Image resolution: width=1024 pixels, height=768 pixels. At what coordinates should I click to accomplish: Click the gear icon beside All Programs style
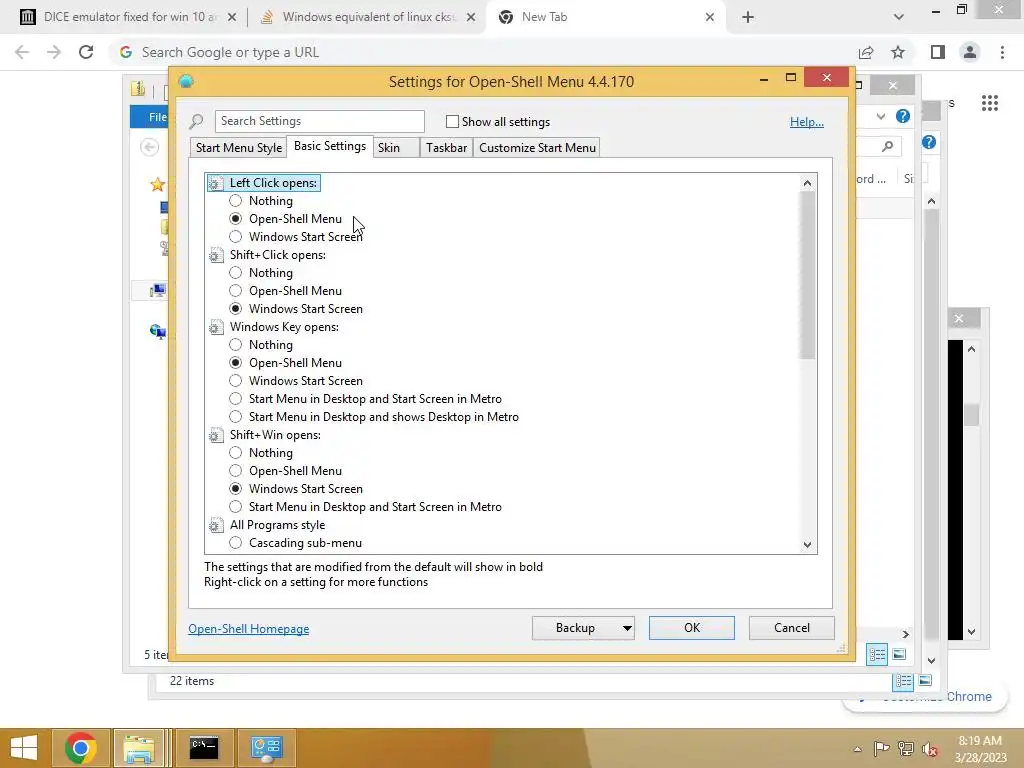(x=216, y=525)
